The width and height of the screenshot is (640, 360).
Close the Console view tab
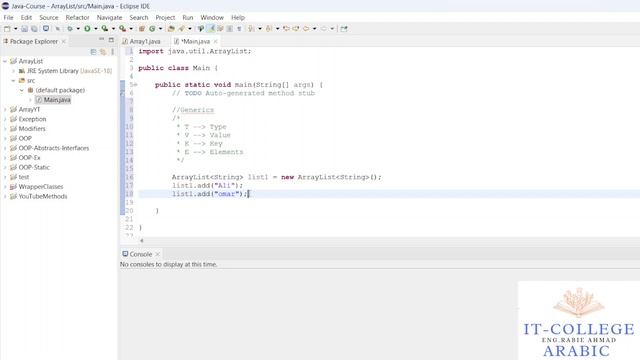(158, 254)
